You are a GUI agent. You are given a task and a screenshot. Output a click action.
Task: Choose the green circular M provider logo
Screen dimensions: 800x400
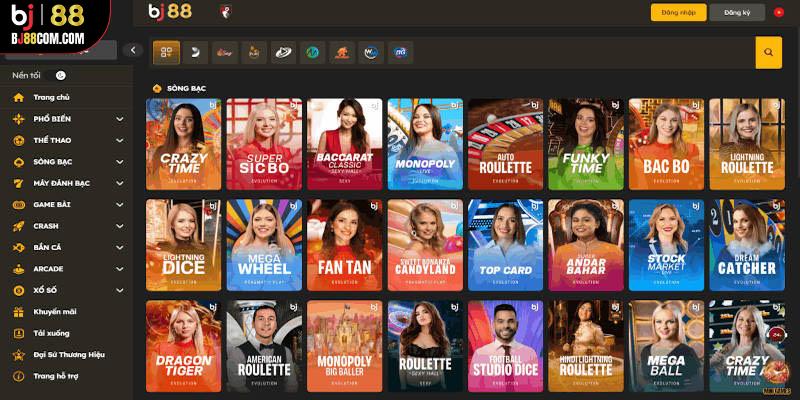[313, 53]
